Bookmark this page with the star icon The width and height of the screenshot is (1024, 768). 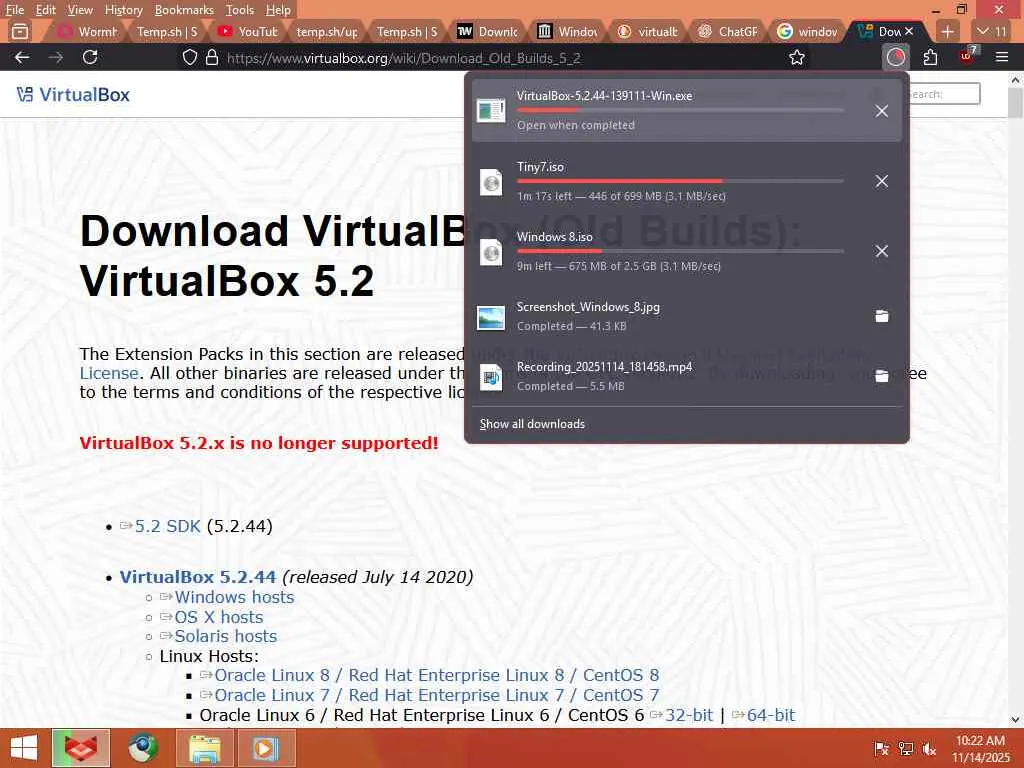click(x=797, y=57)
